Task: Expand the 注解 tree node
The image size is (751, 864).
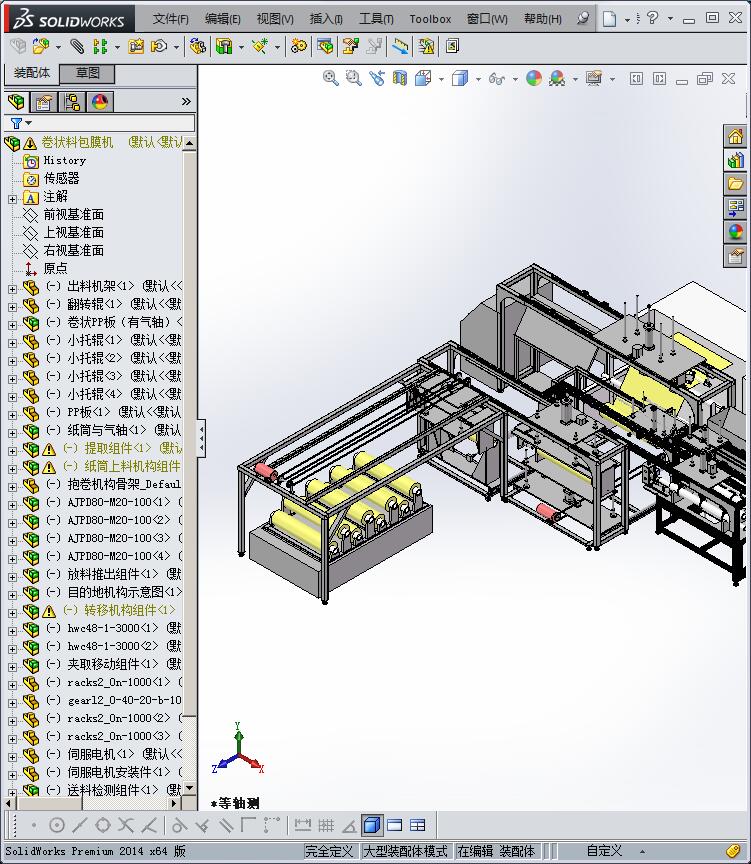Action: [13, 199]
